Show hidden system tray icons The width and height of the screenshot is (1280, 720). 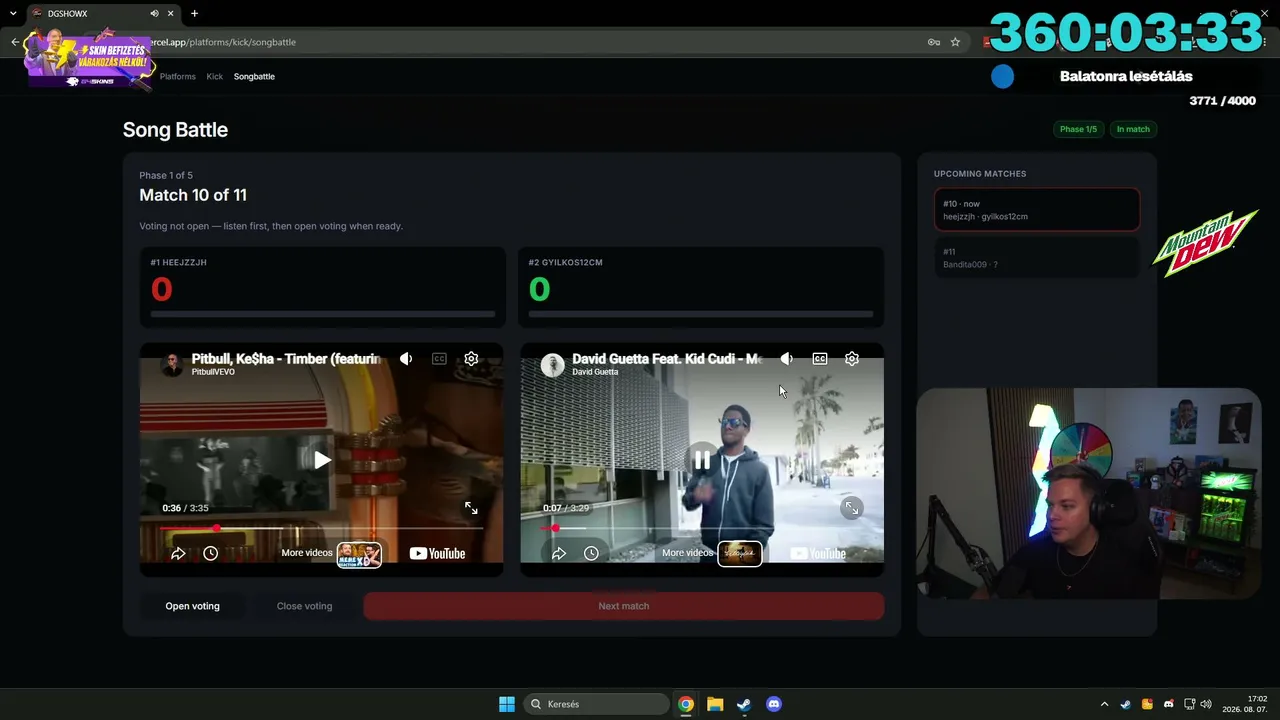point(1104,704)
